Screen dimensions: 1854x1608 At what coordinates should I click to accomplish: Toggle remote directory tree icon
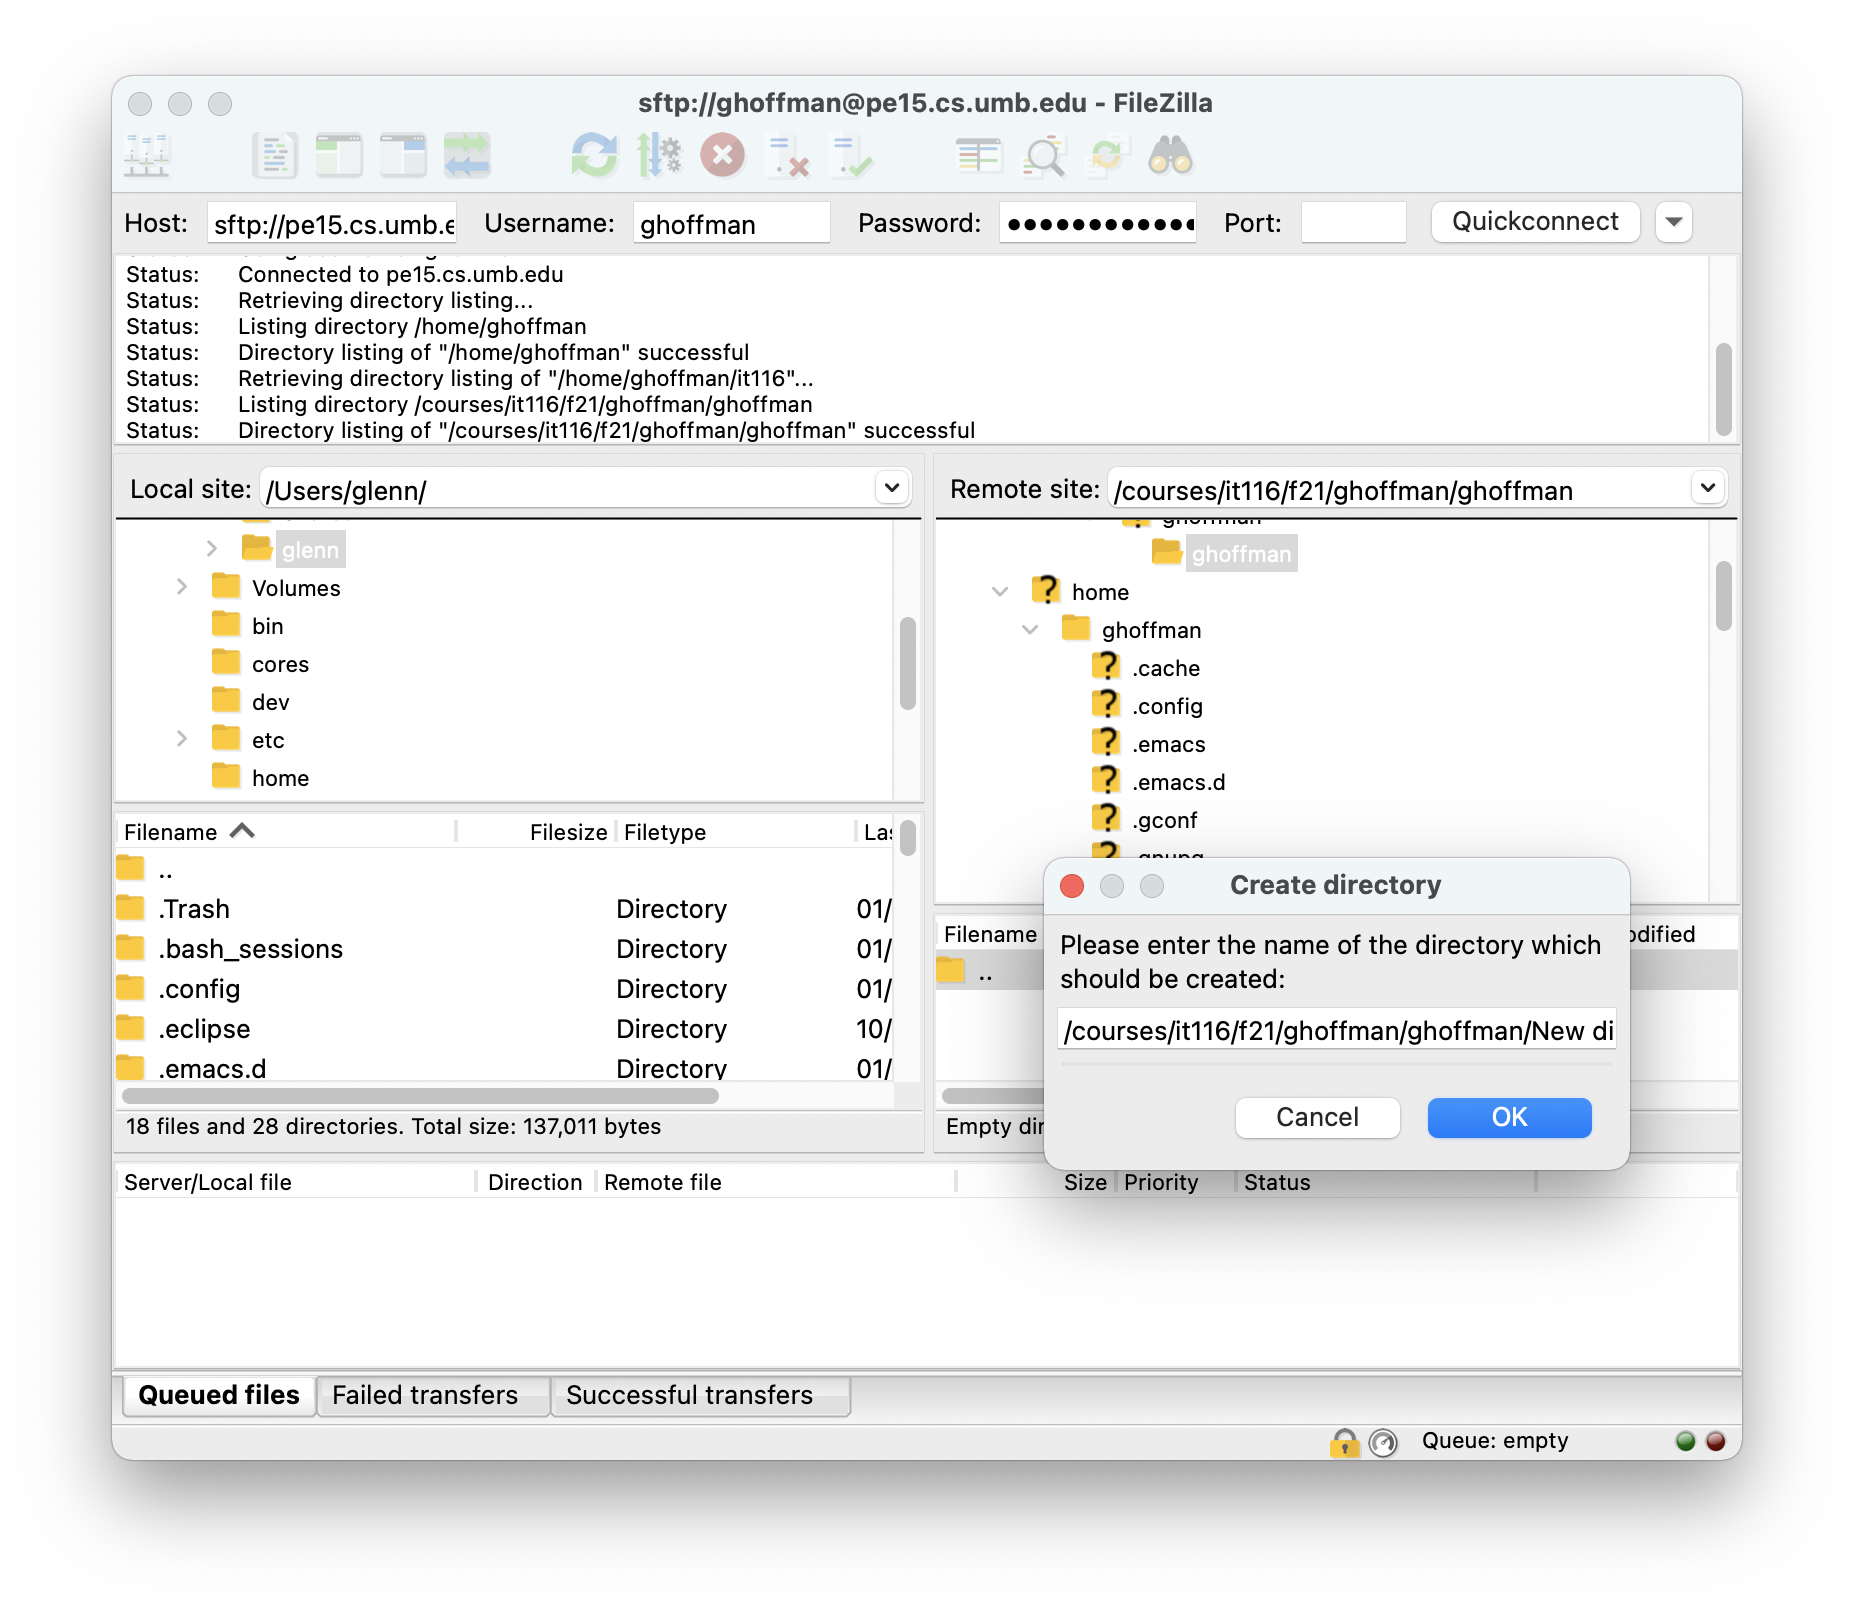point(403,156)
